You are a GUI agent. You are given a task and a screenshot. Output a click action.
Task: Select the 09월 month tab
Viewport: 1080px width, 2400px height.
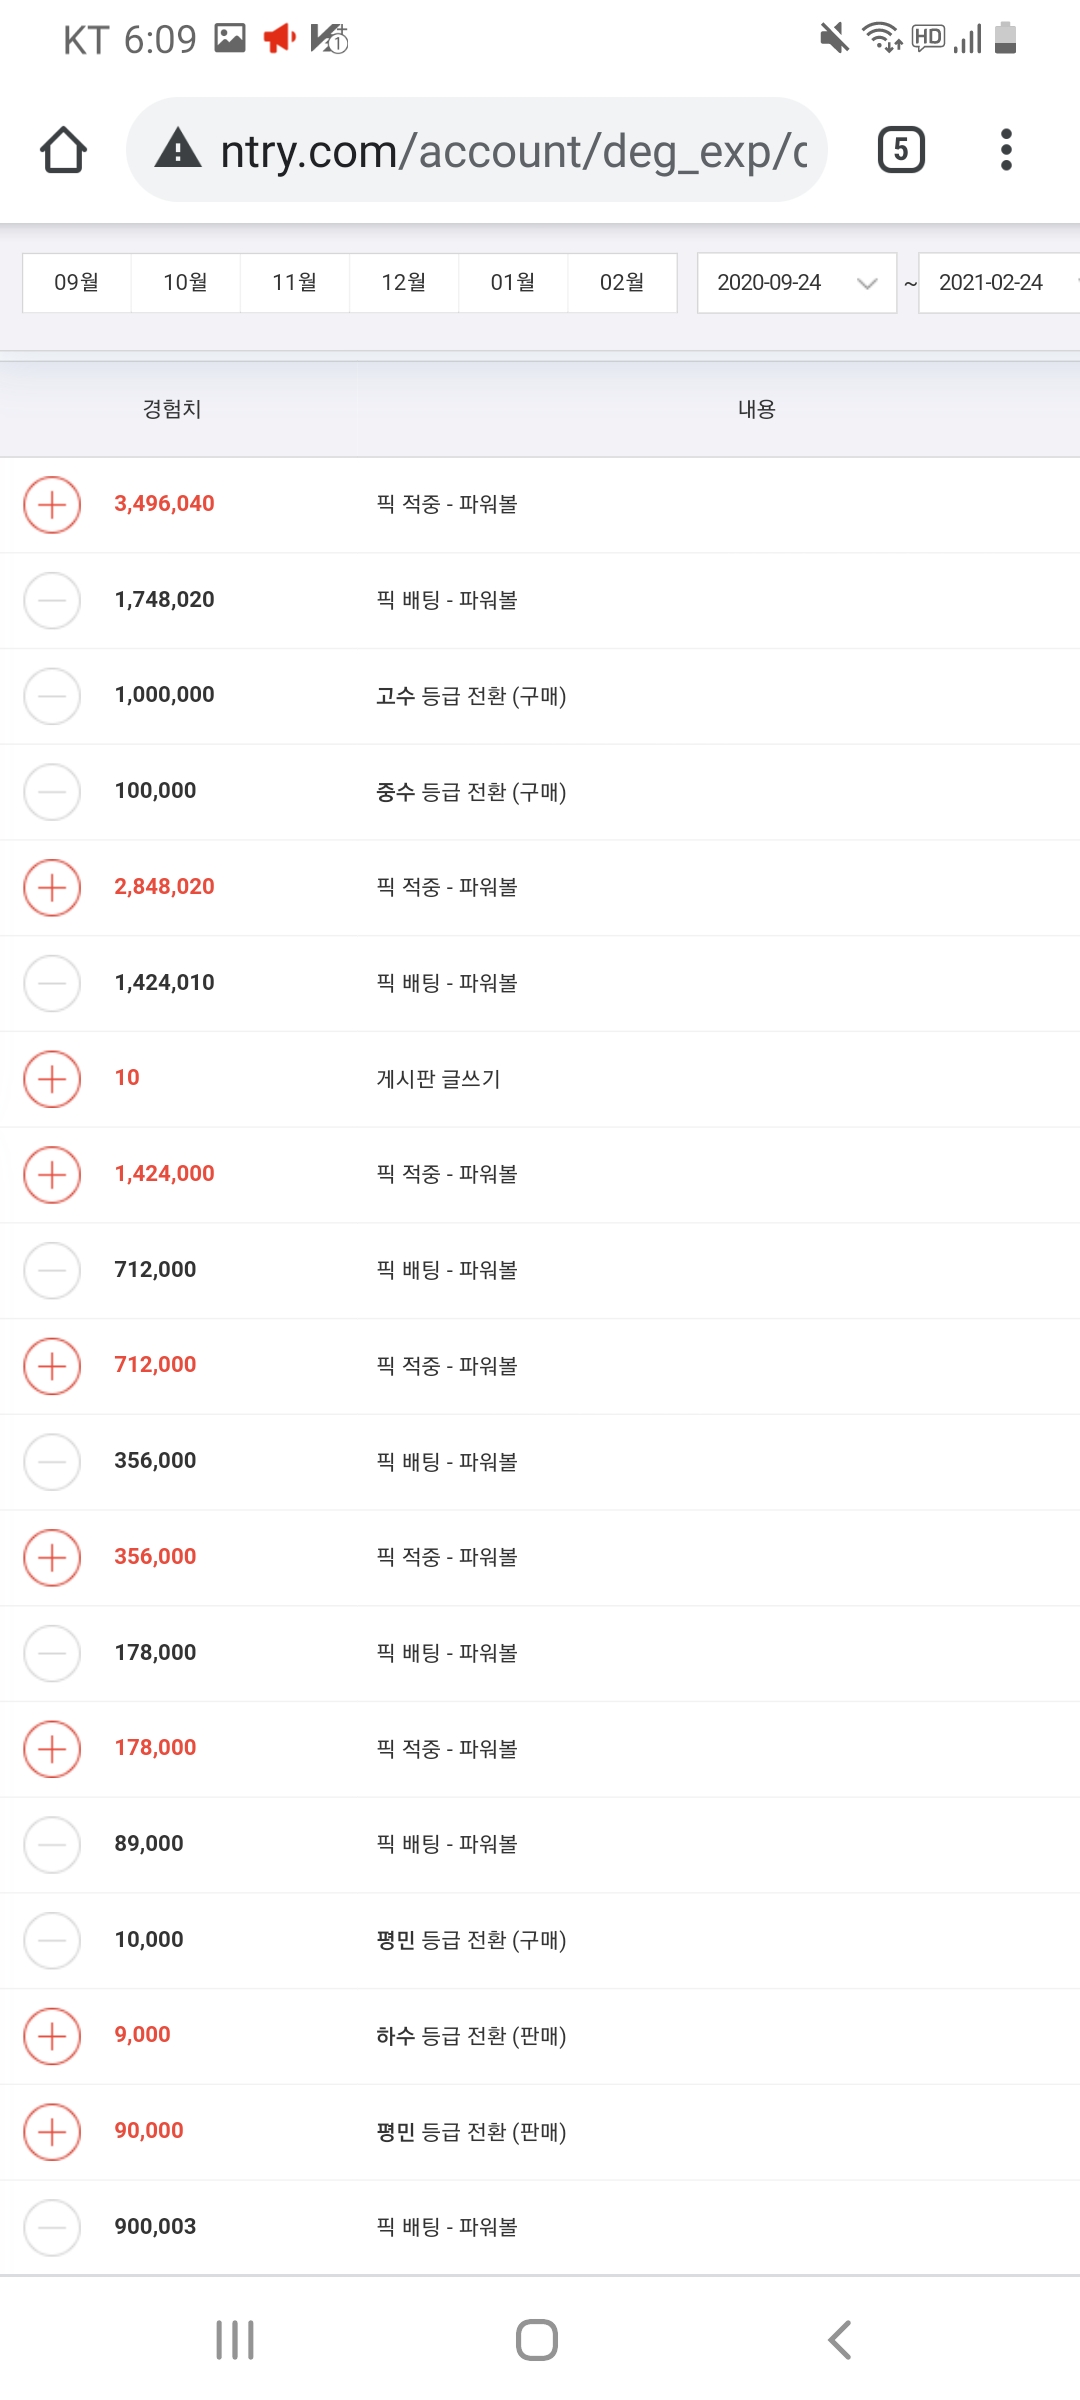77,283
